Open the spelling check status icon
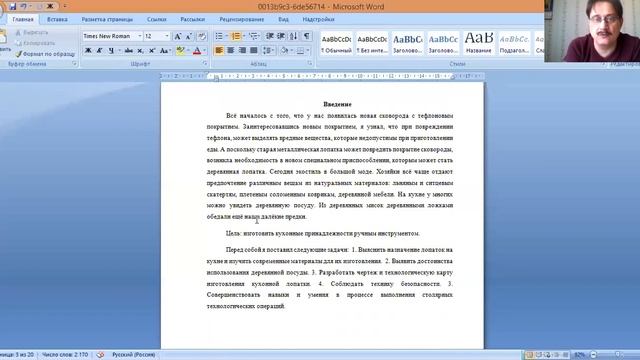 click(x=100, y=355)
